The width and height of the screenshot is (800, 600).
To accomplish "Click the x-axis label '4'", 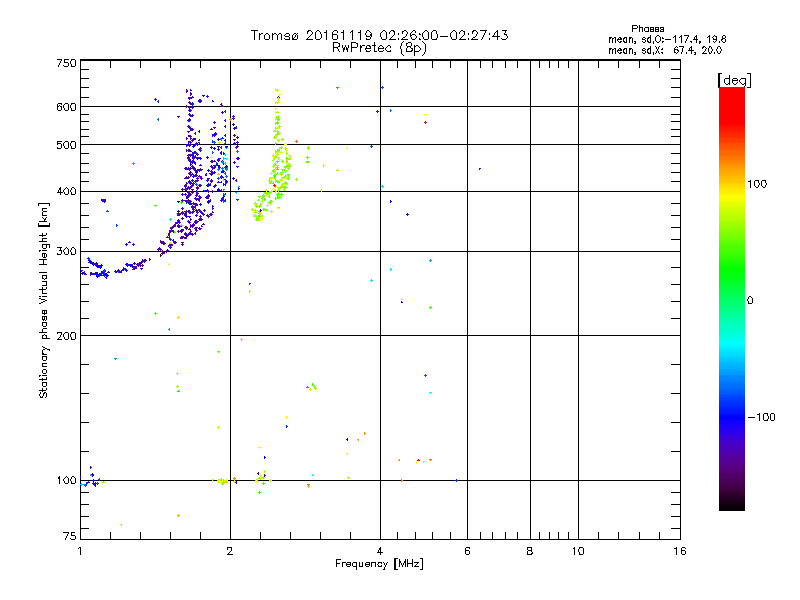I will pos(380,551).
